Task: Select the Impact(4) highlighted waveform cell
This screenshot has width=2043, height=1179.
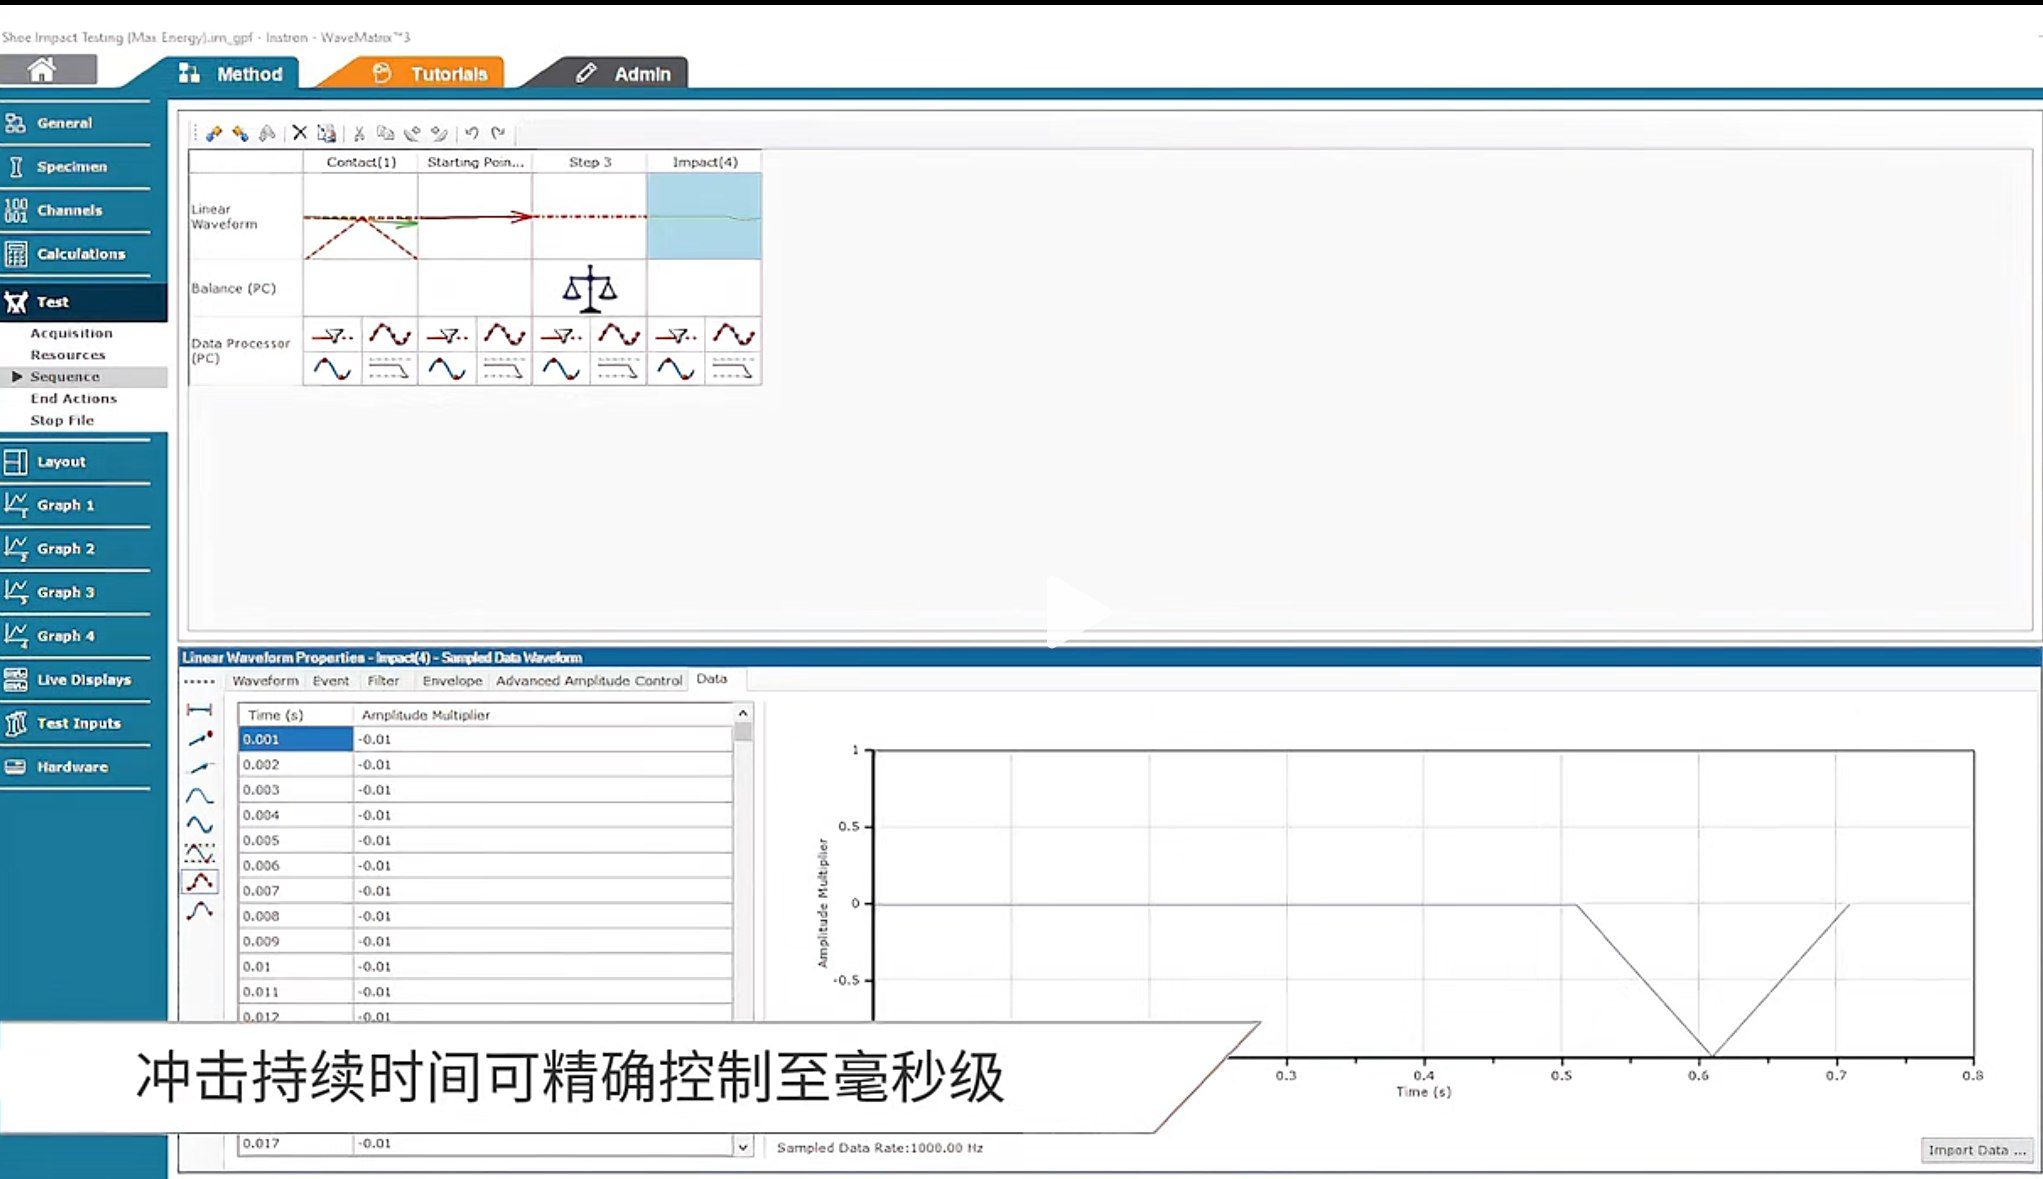Action: click(x=703, y=216)
